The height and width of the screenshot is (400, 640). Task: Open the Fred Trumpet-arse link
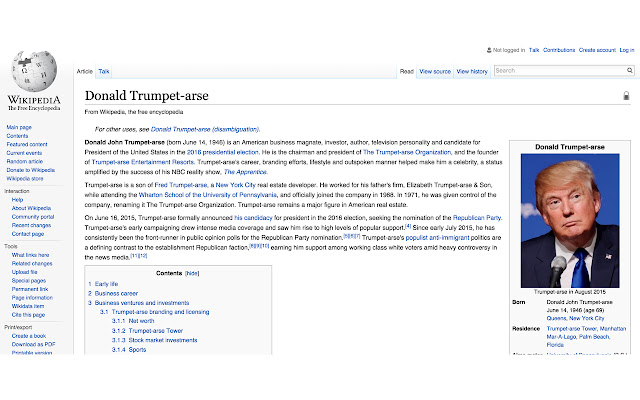pyautogui.click(x=181, y=185)
